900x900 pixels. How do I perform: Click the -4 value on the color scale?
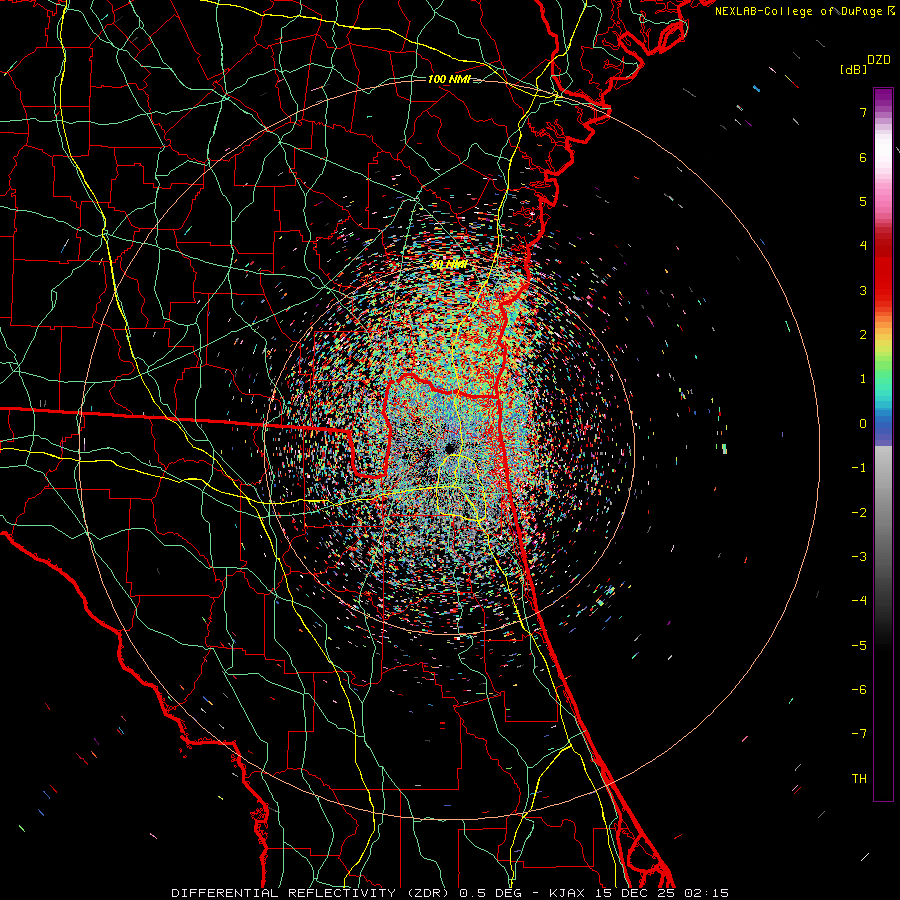click(x=859, y=600)
